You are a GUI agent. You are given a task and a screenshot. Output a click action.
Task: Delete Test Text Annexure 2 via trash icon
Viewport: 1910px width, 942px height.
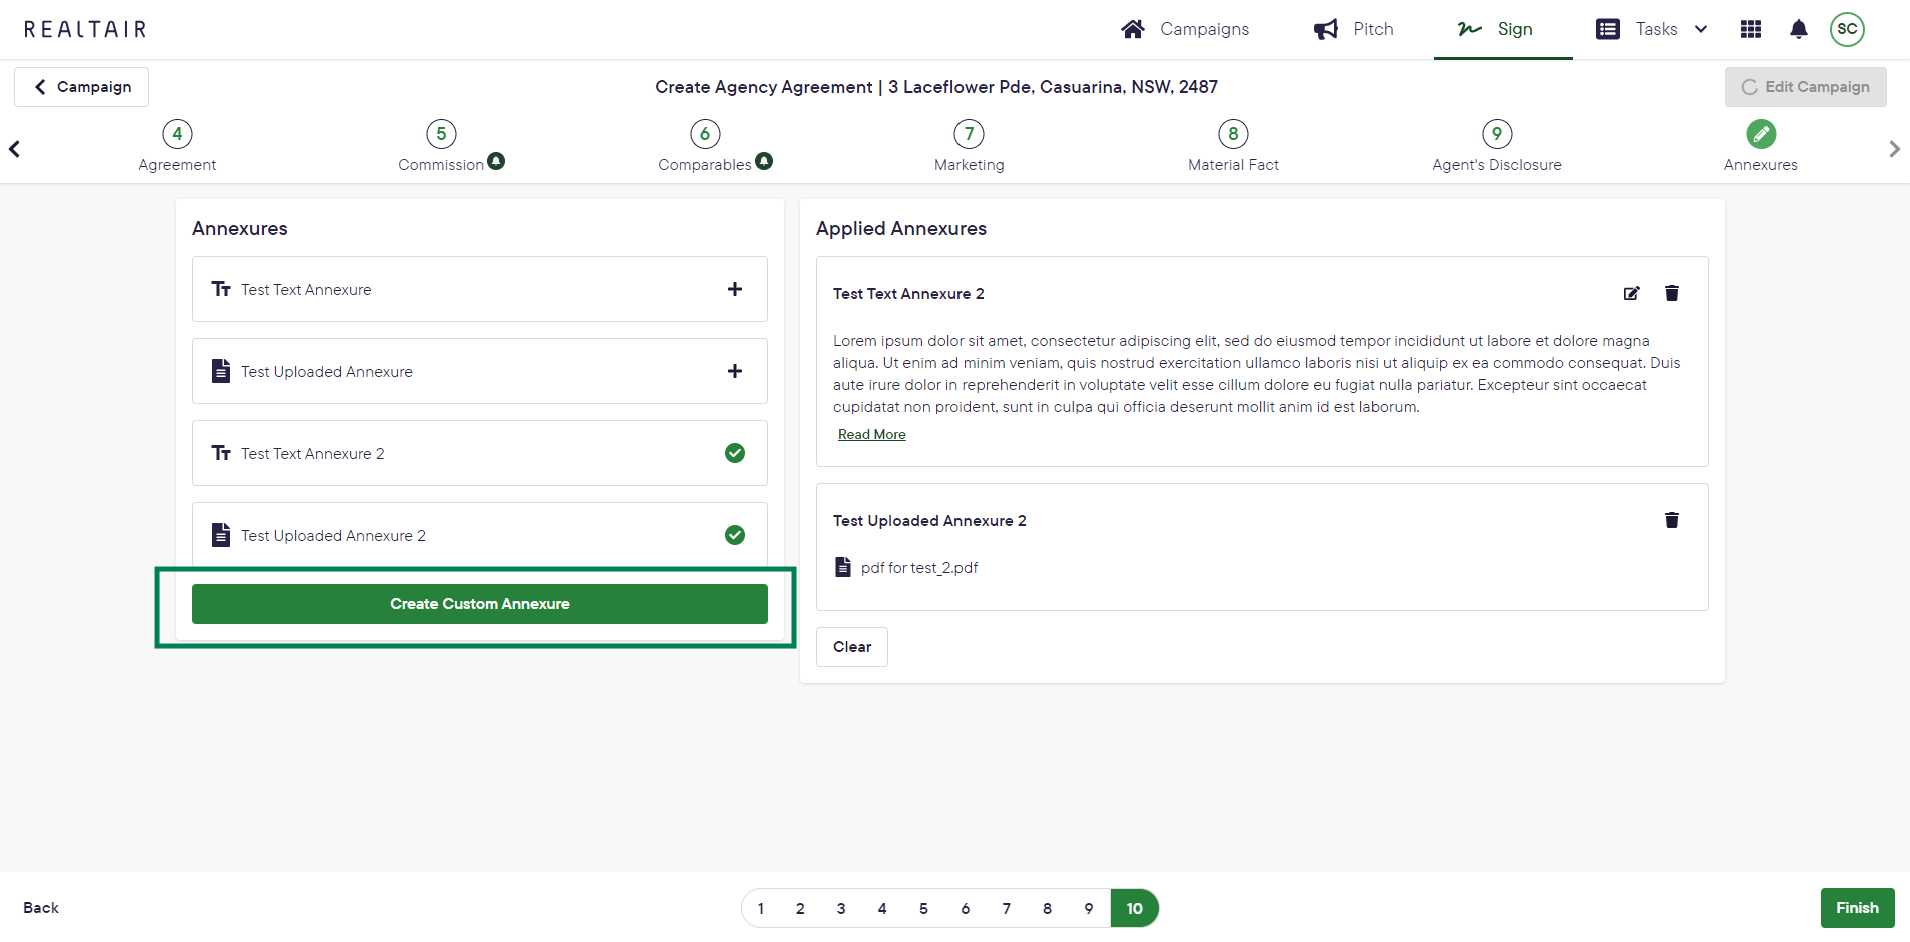[1671, 293]
